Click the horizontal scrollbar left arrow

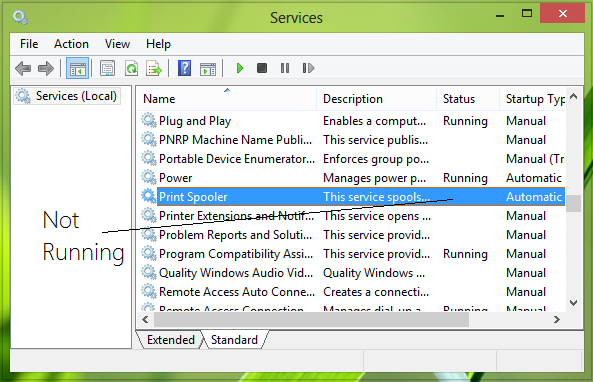(x=145, y=320)
